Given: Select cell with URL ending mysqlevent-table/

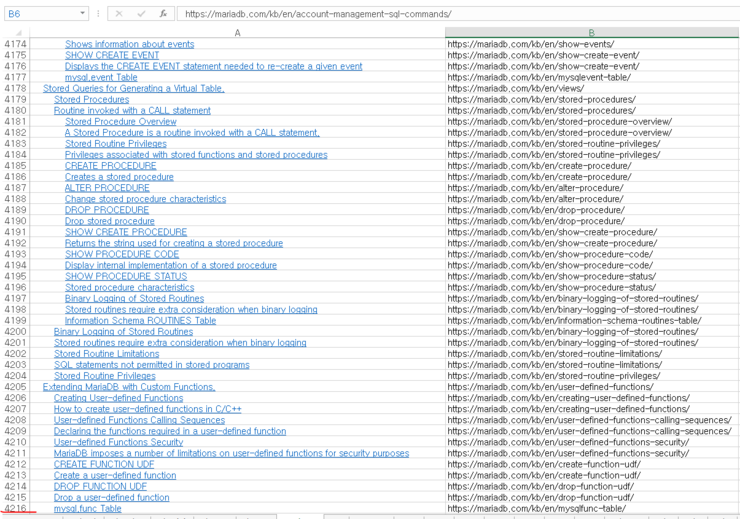Looking at the screenshot, I should (x=592, y=77).
